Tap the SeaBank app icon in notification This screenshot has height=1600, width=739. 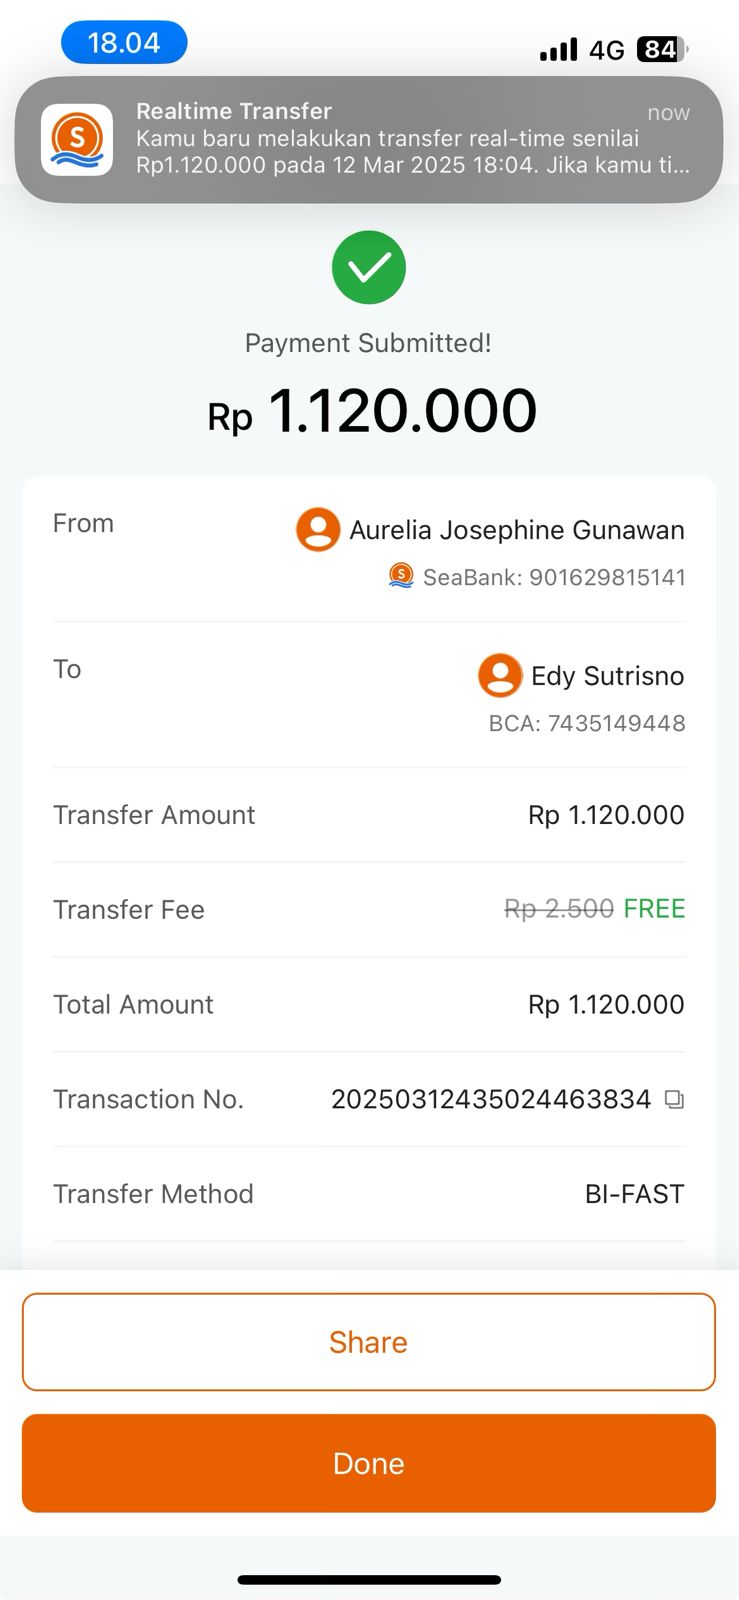click(77, 140)
